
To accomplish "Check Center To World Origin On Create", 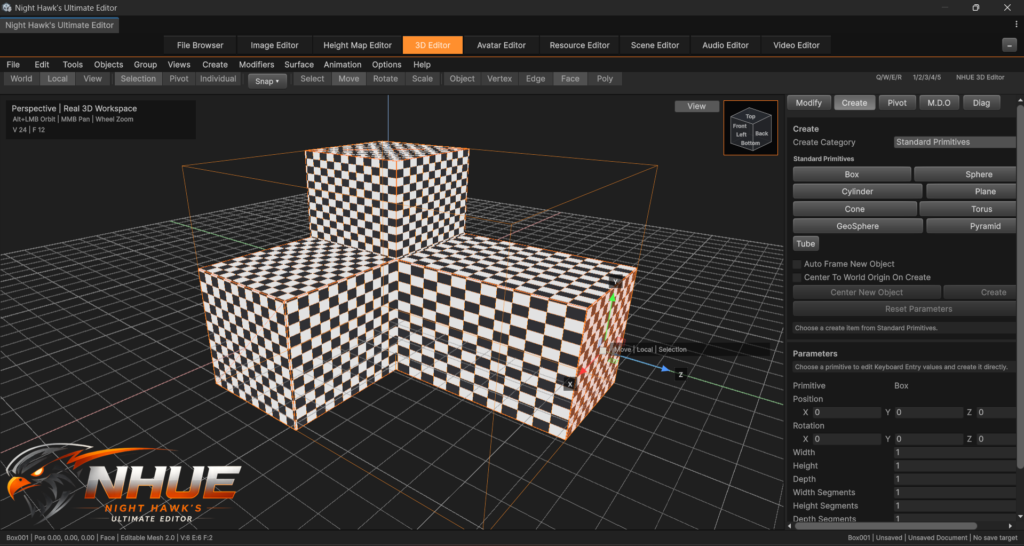I will (797, 278).
